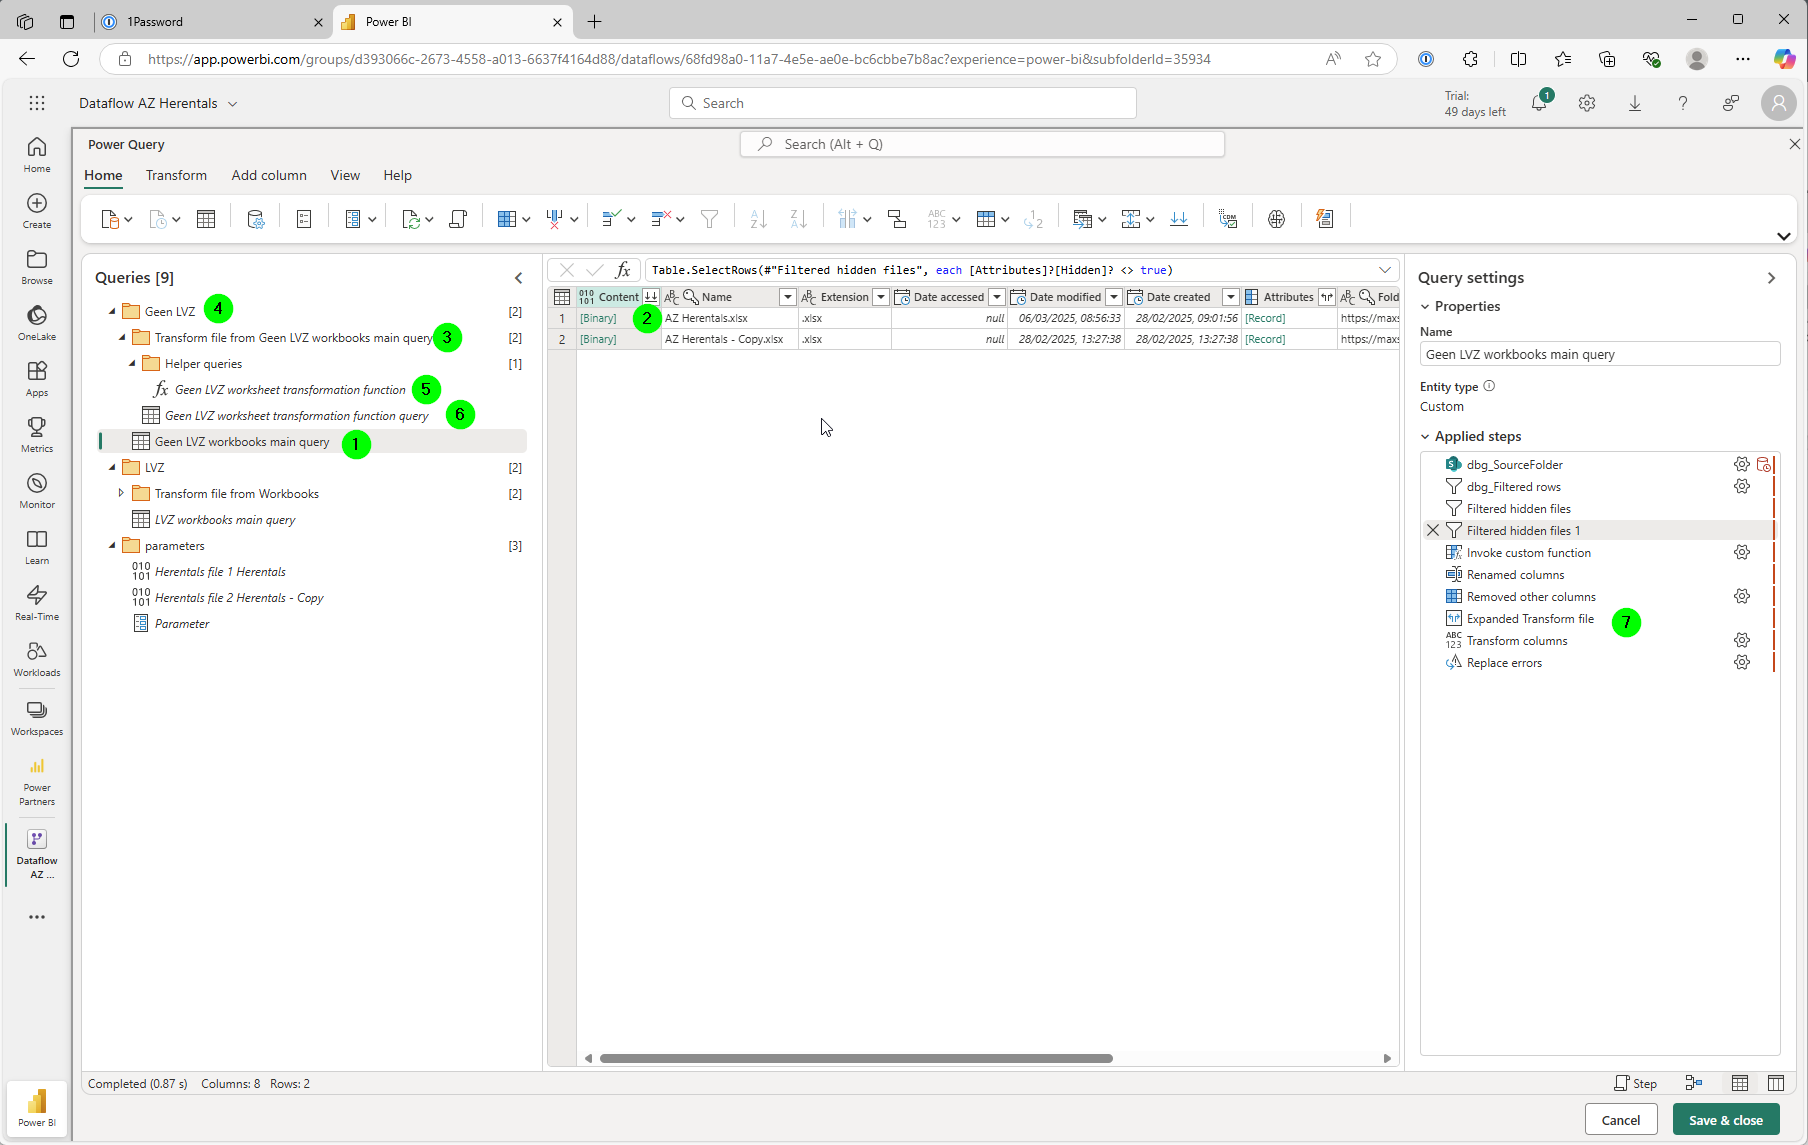Image resolution: width=1808 pixels, height=1145 pixels.
Task: Switch to the Add column ribbon tab
Action: click(x=269, y=175)
